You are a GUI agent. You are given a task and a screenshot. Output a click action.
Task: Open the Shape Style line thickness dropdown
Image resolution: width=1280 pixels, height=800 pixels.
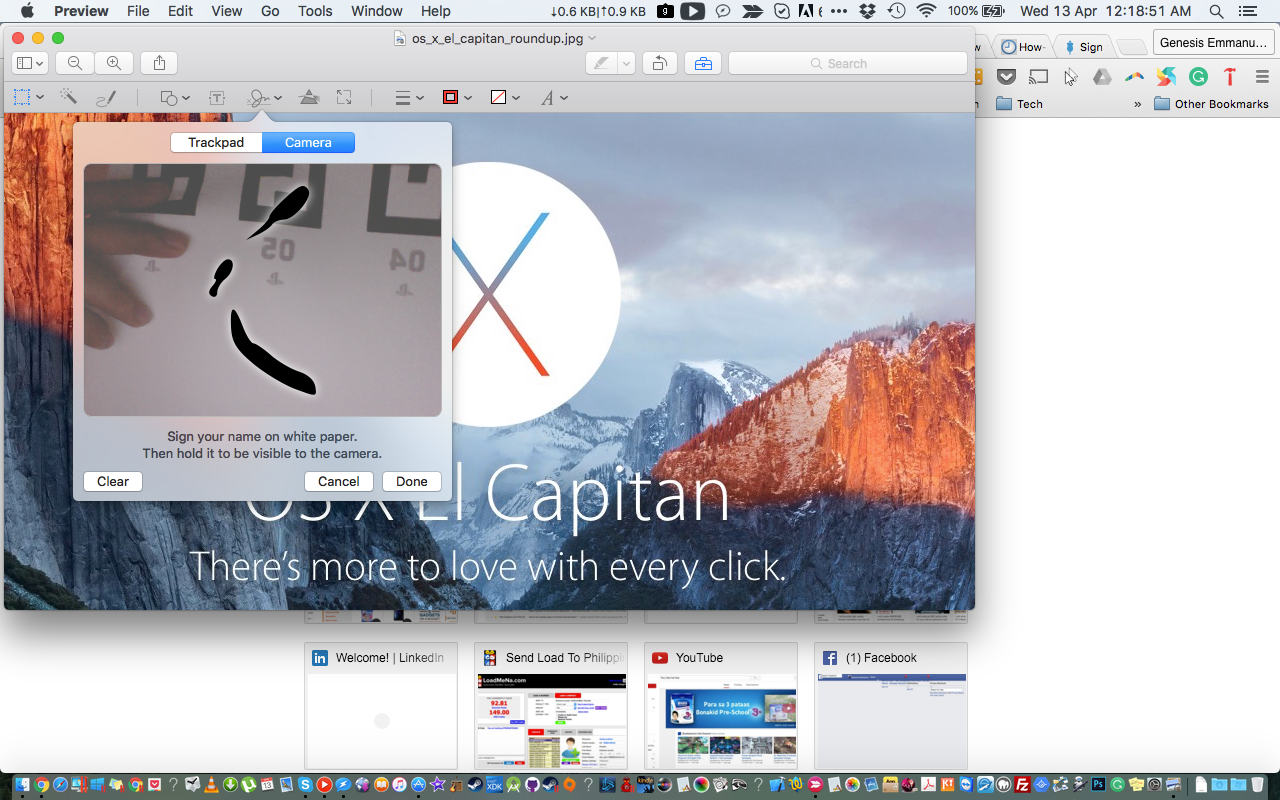click(x=408, y=97)
